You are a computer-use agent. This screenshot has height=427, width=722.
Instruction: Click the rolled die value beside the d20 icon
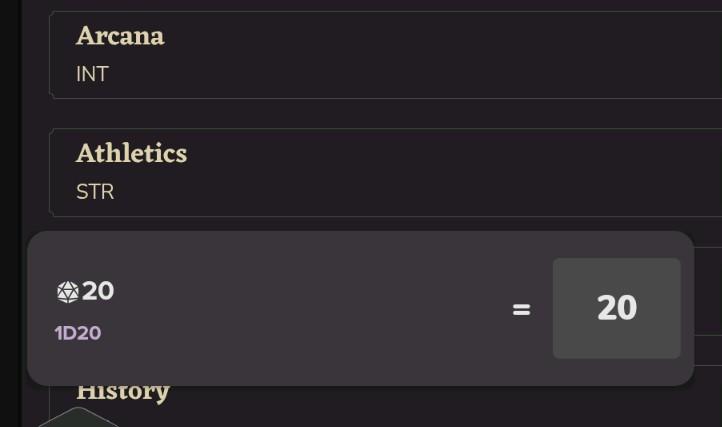click(98, 291)
